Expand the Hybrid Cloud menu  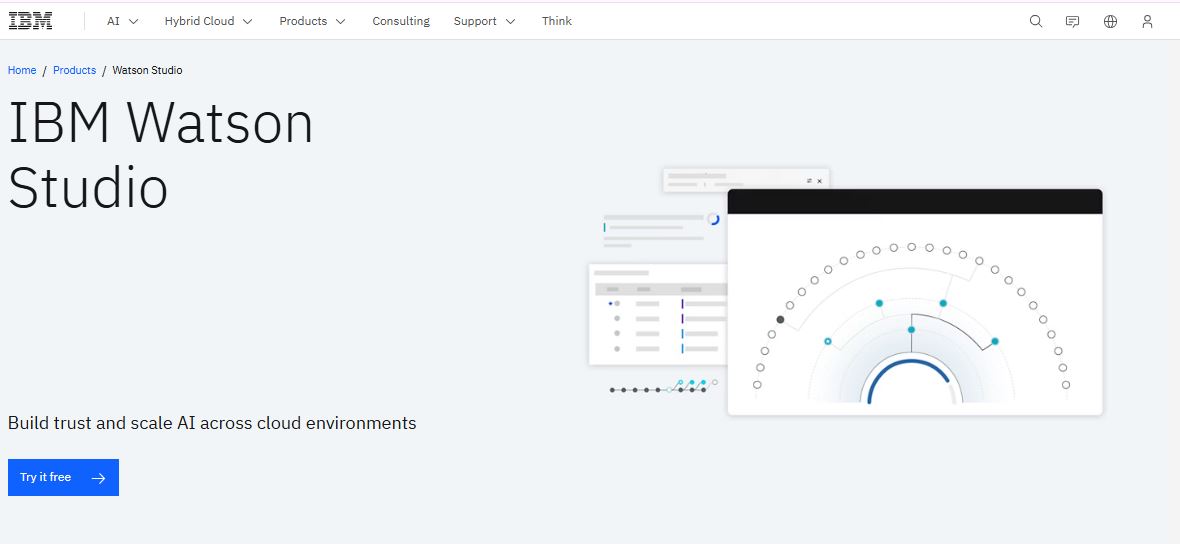point(208,21)
